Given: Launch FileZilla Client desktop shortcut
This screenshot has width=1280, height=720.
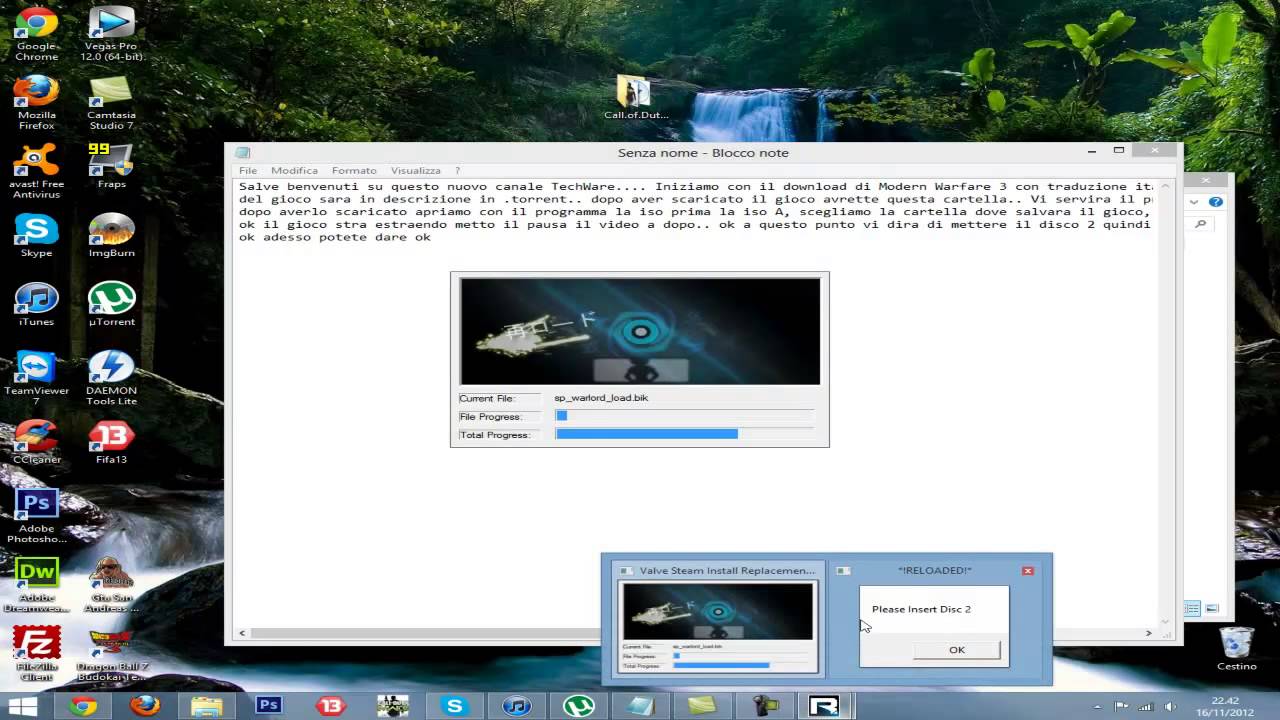Looking at the screenshot, I should click(x=36, y=655).
